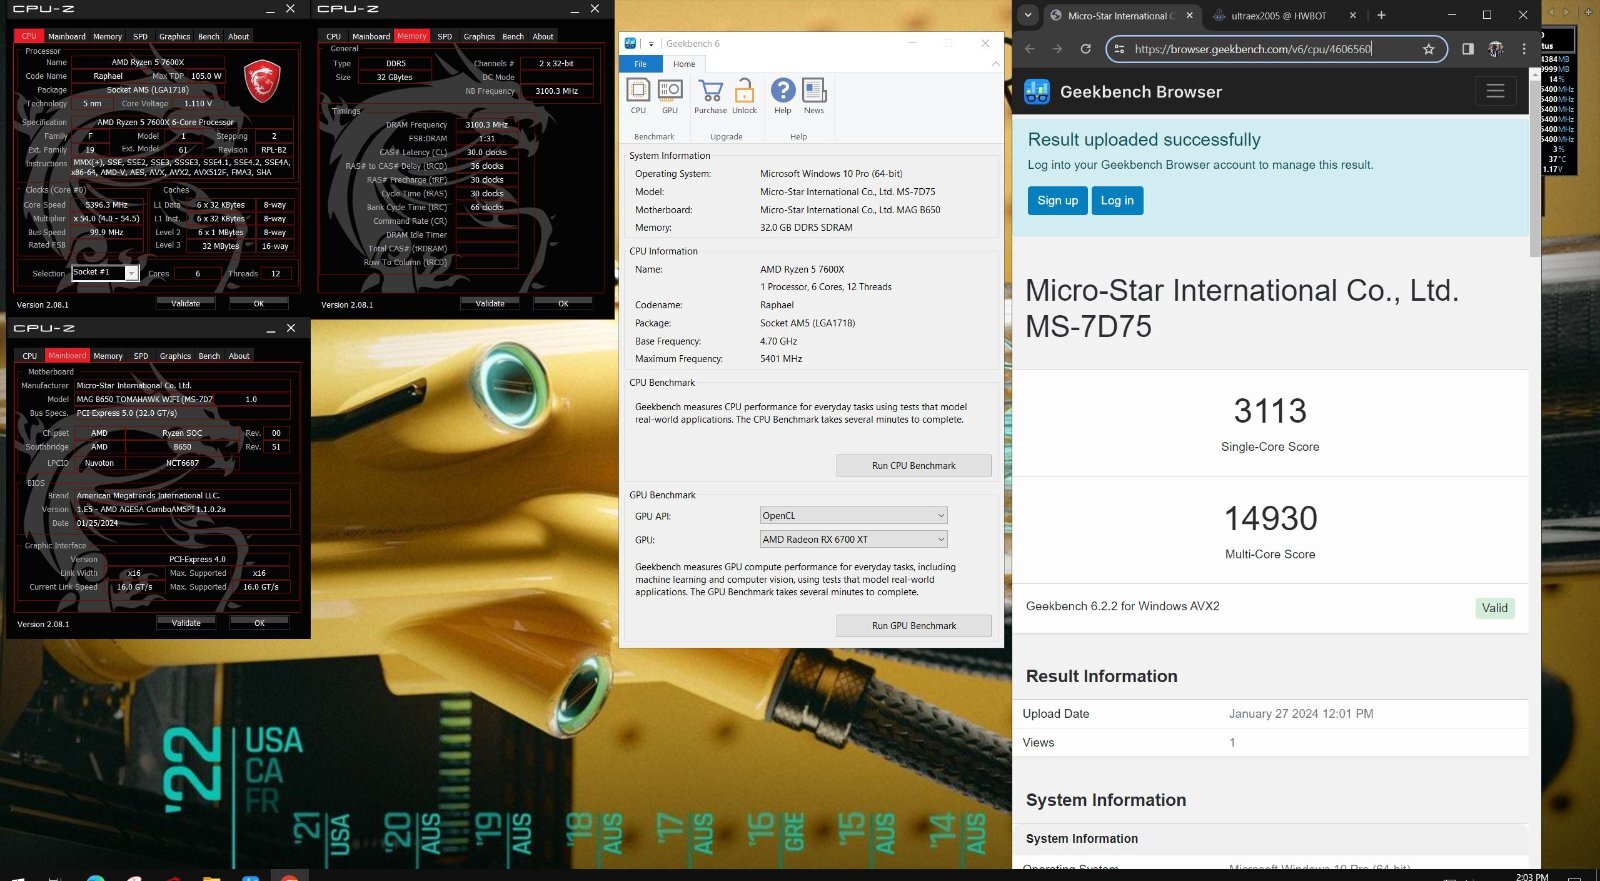Click the '3100.3 MHz' DRAM Frequency value in CPU-Z
The height and width of the screenshot is (881, 1600).
click(x=486, y=125)
